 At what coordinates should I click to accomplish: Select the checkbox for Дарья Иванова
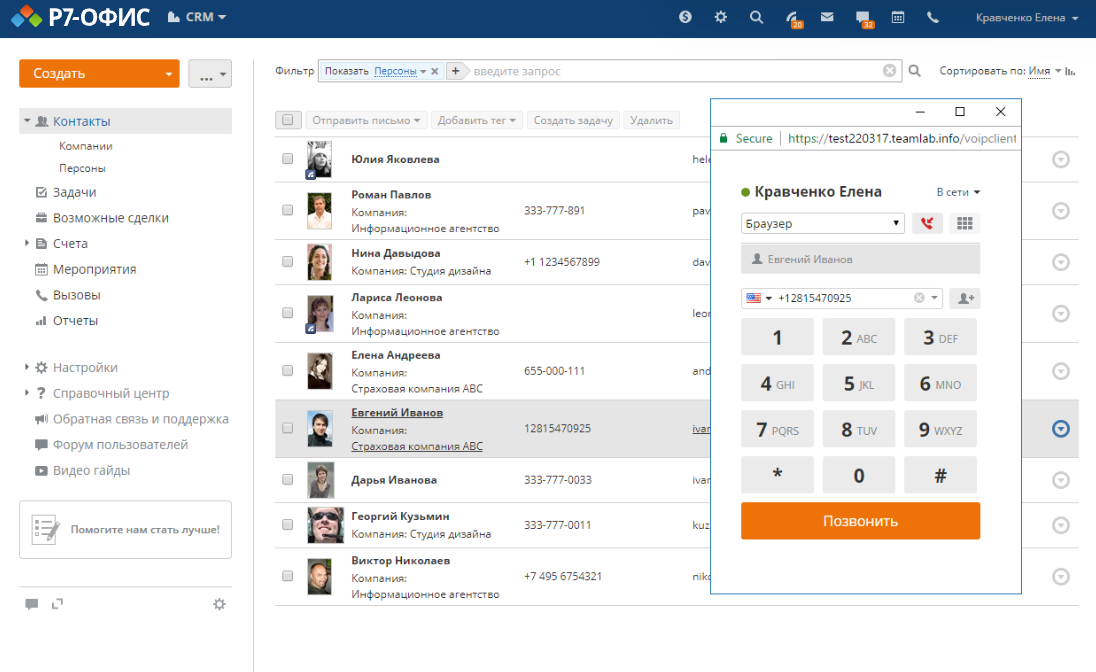click(x=288, y=480)
